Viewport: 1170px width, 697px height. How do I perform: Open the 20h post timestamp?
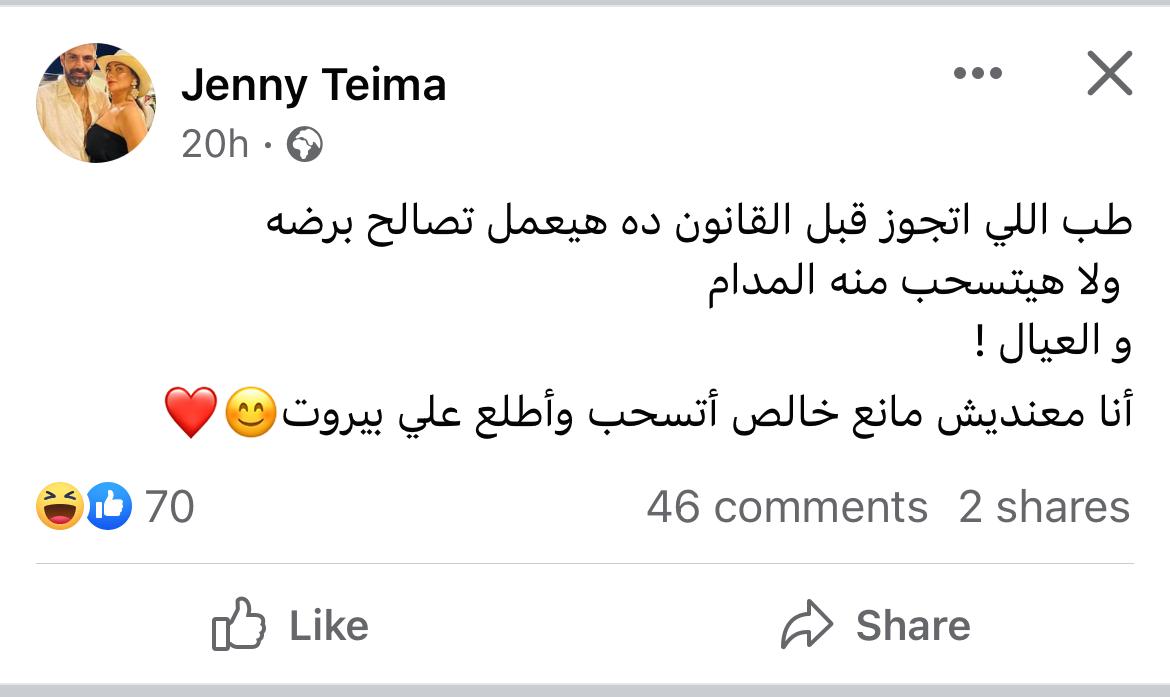(214, 145)
